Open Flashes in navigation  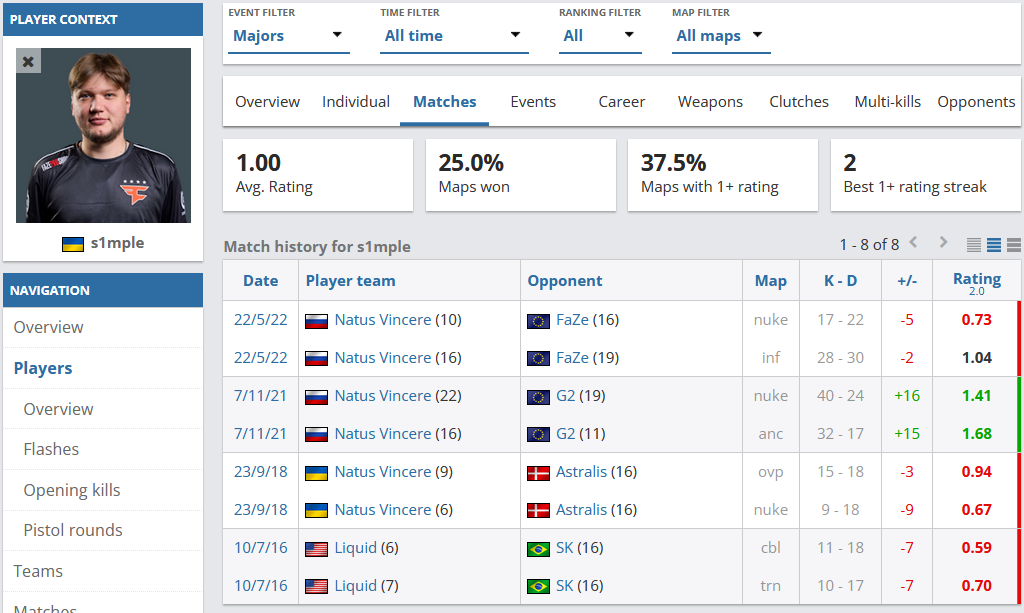[103, 449]
